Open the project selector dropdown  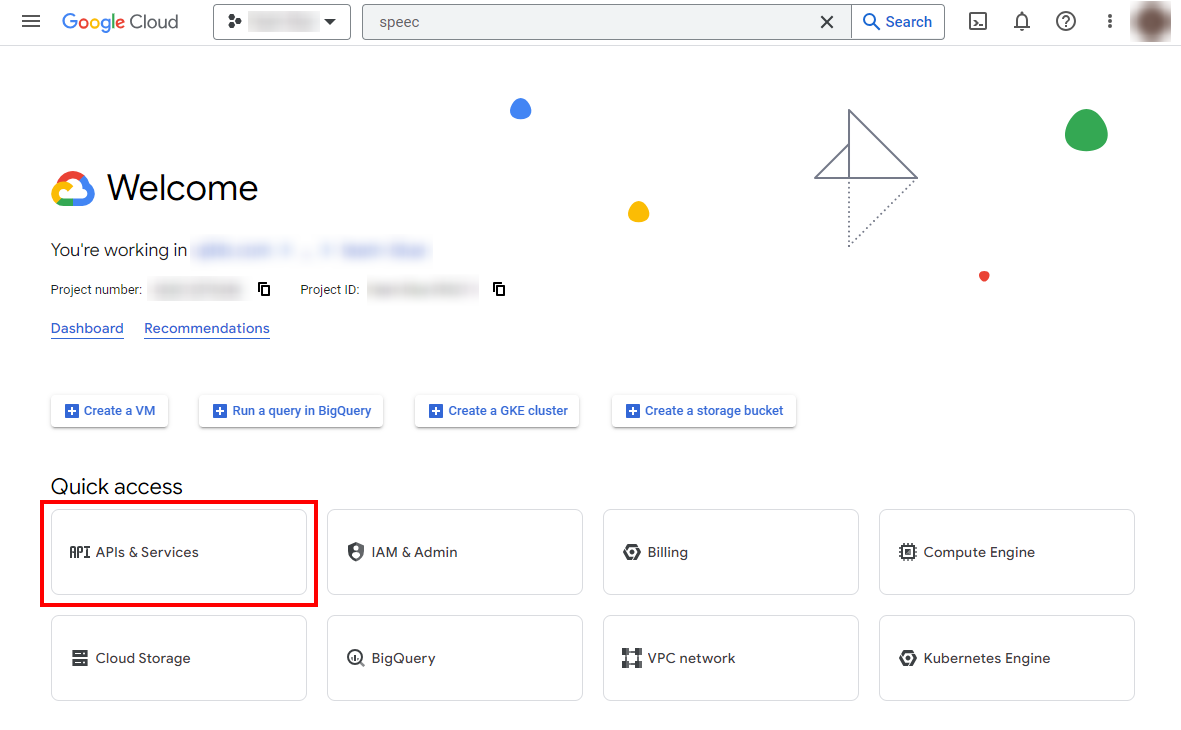pyautogui.click(x=281, y=22)
